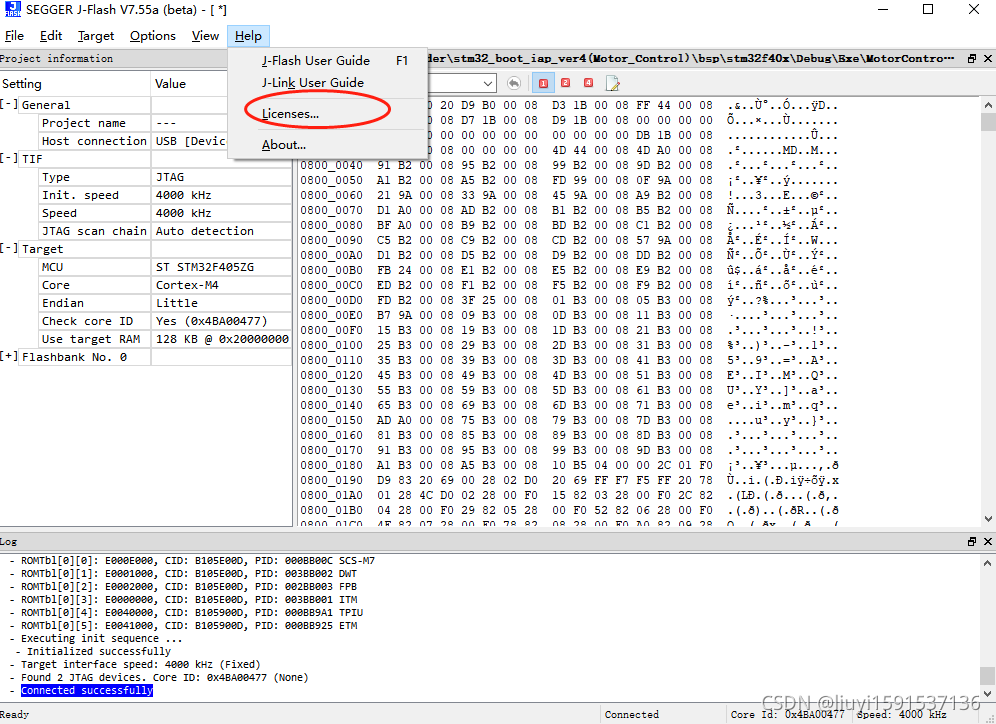The height and width of the screenshot is (724, 996).
Task: Switch hex view to 2-byte width
Action: coord(565,83)
